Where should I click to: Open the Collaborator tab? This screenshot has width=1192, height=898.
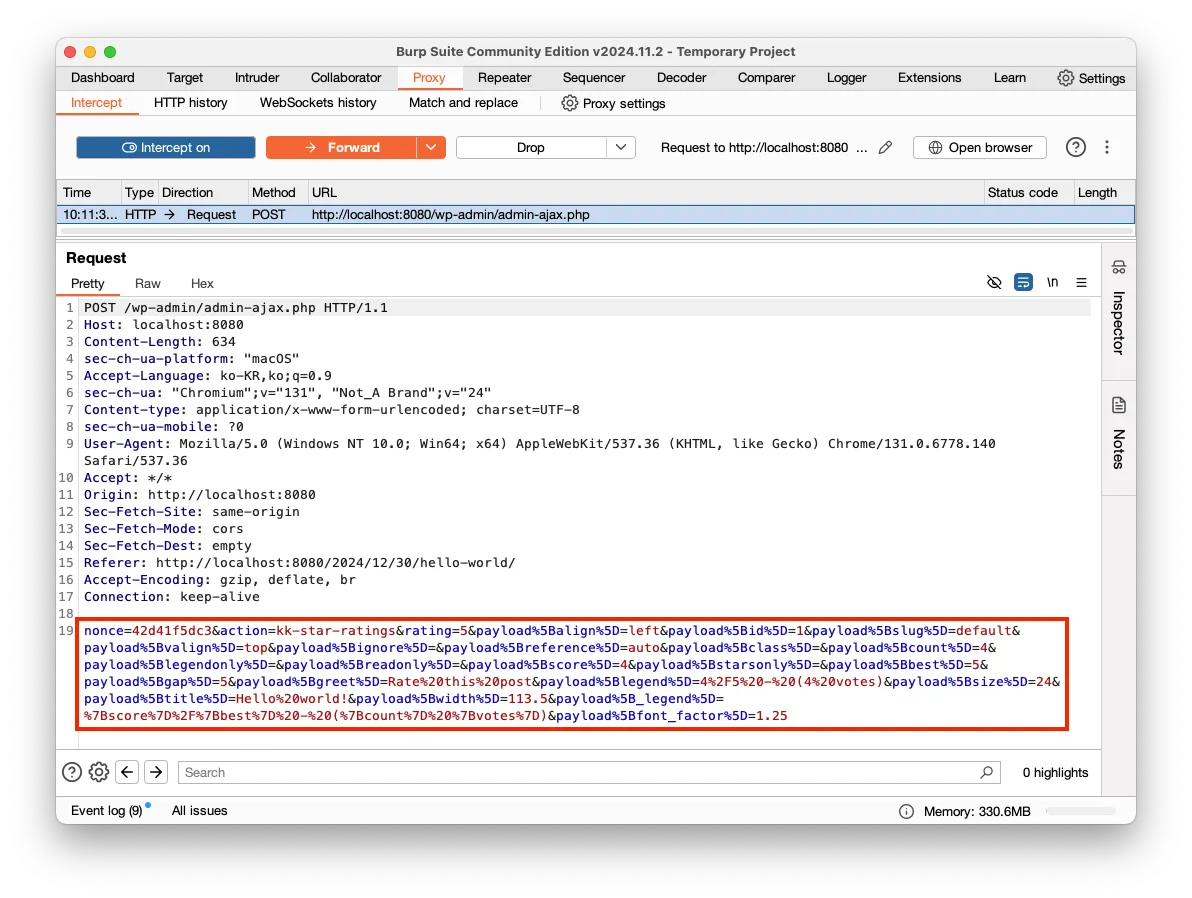pos(346,78)
